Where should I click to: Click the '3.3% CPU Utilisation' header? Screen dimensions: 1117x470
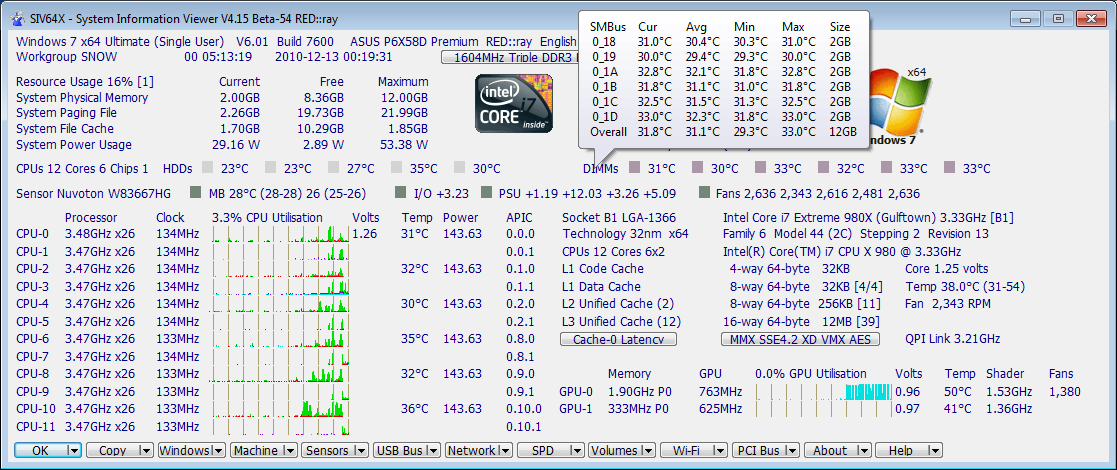267,217
